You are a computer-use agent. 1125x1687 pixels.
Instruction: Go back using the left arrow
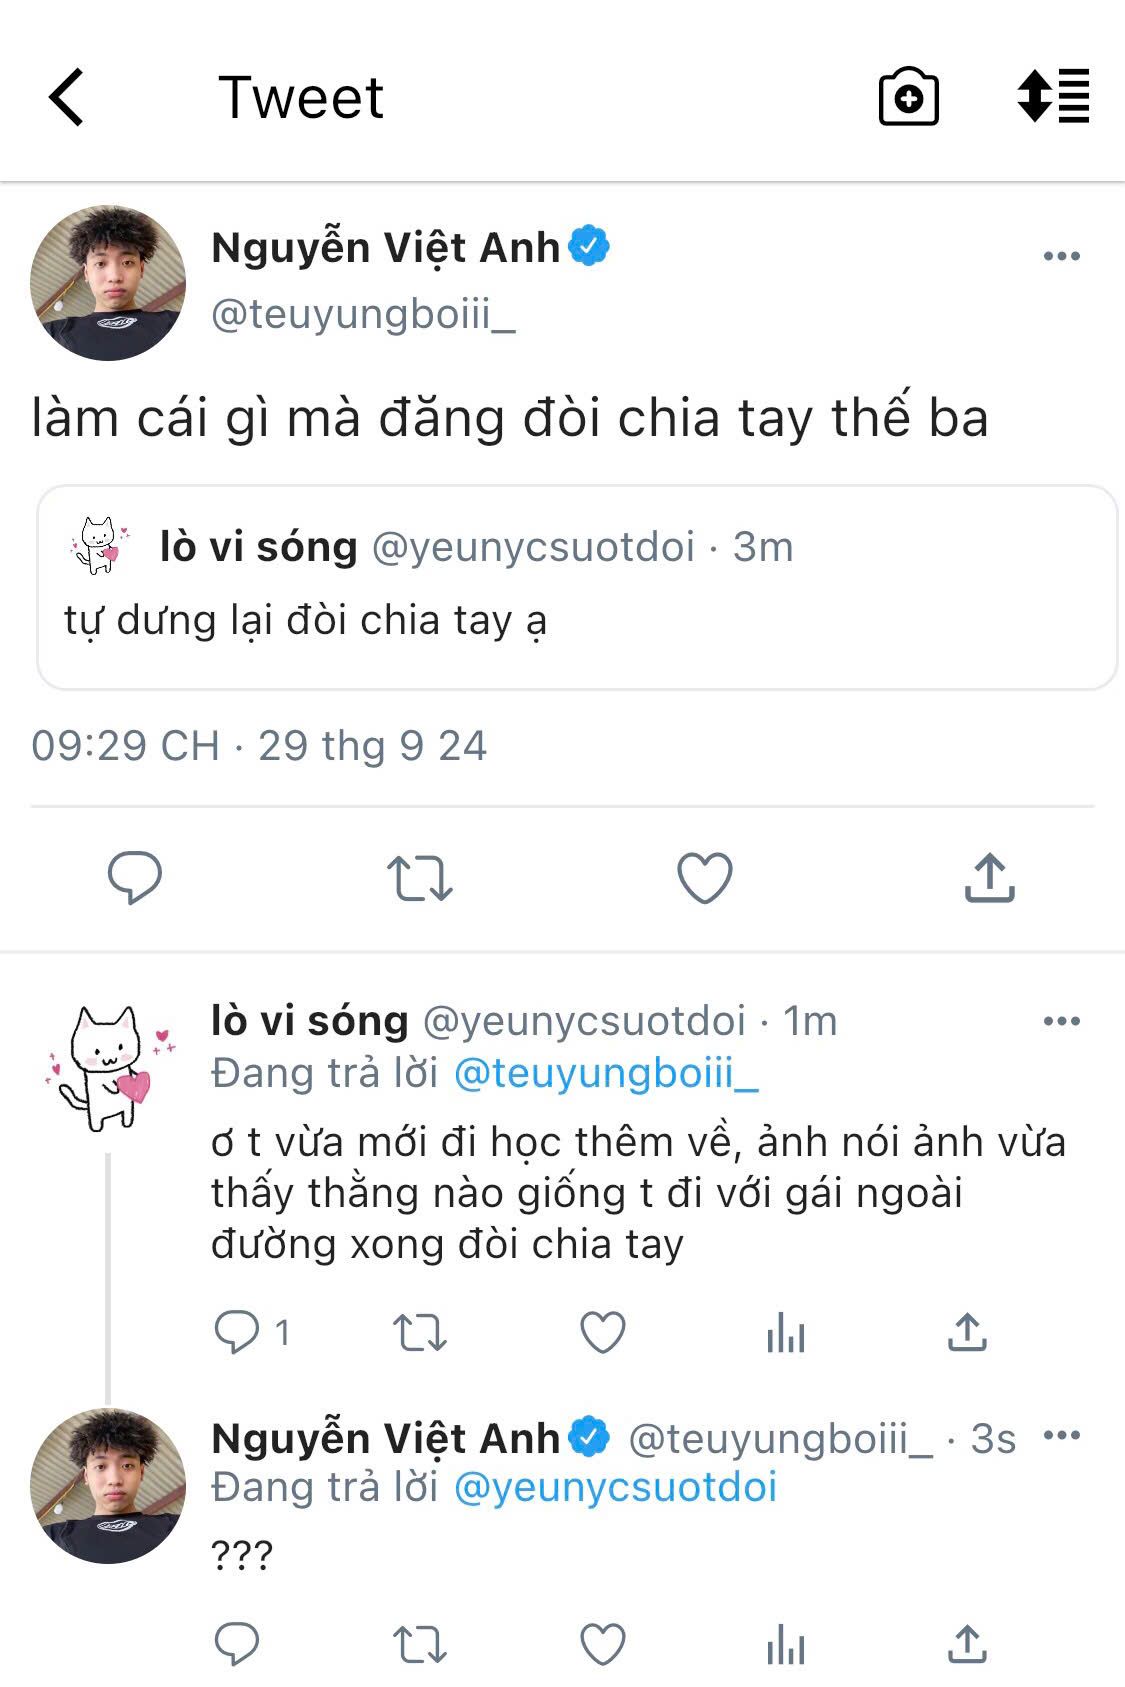66,97
